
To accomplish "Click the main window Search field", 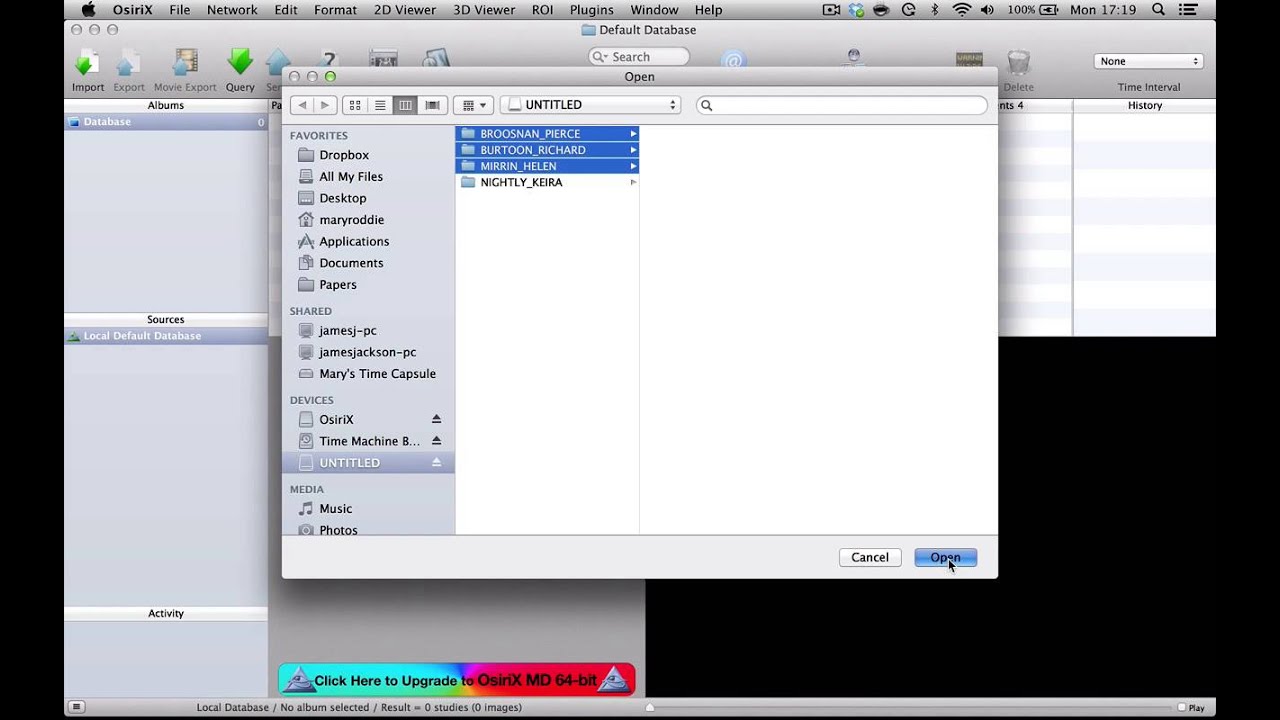I will click(639, 57).
